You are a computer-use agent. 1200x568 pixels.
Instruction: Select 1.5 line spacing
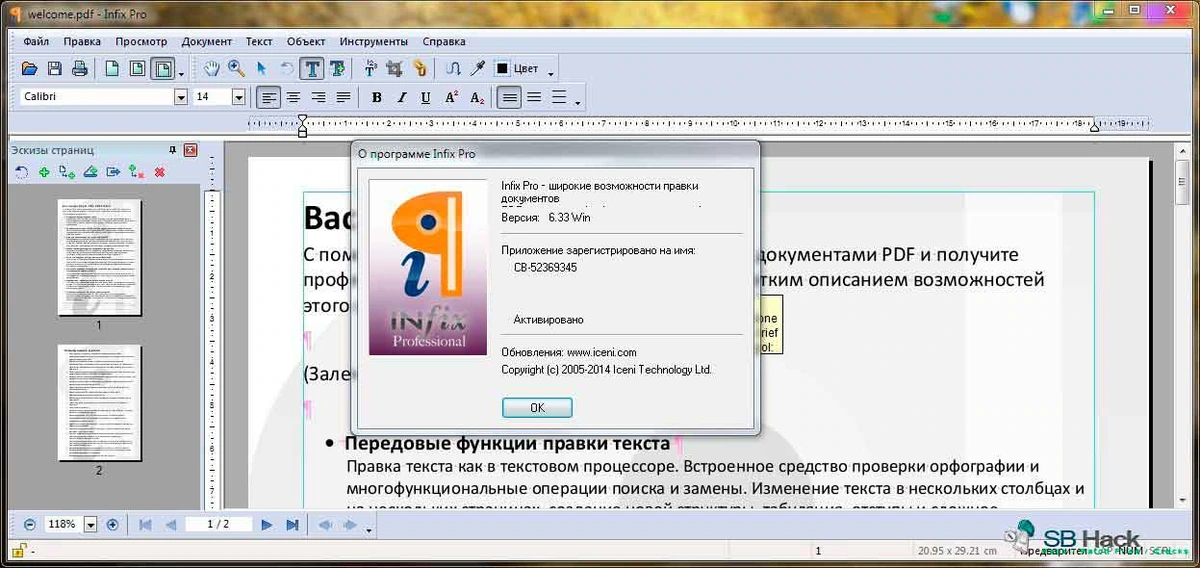[535, 97]
